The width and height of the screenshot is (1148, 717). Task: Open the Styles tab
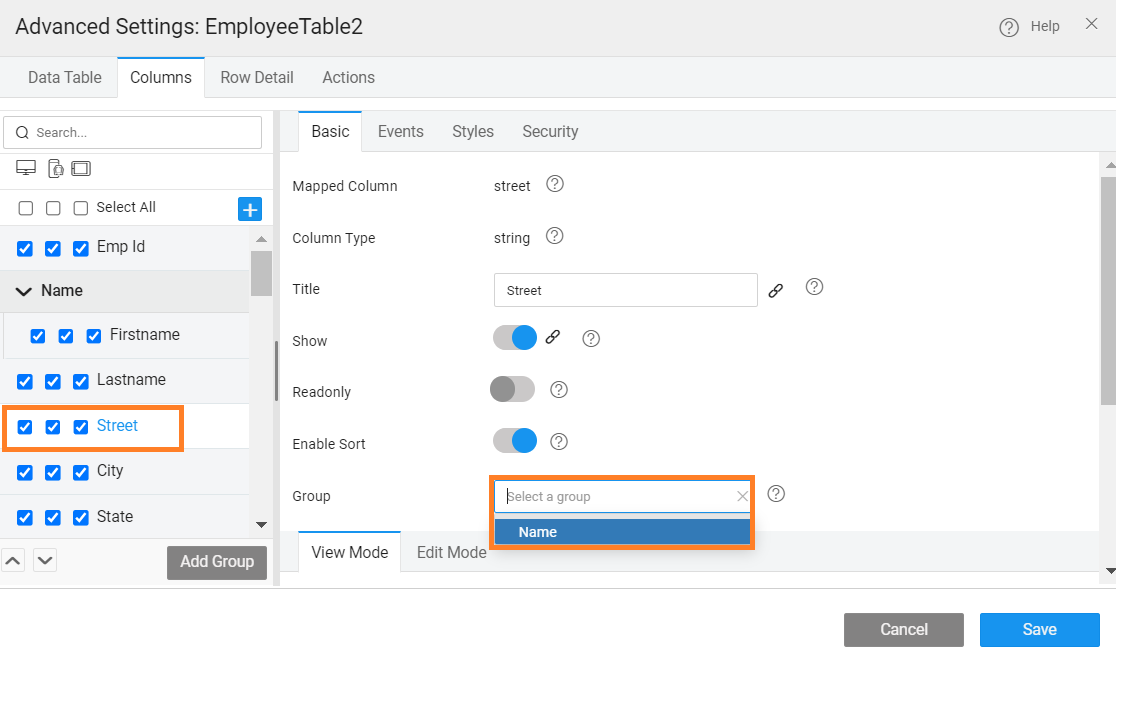[x=472, y=131]
